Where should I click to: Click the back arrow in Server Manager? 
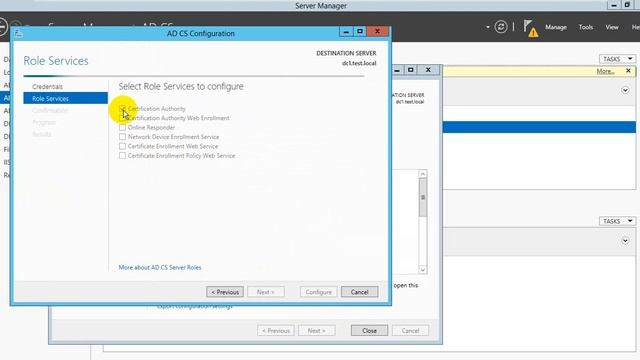pos(2,27)
